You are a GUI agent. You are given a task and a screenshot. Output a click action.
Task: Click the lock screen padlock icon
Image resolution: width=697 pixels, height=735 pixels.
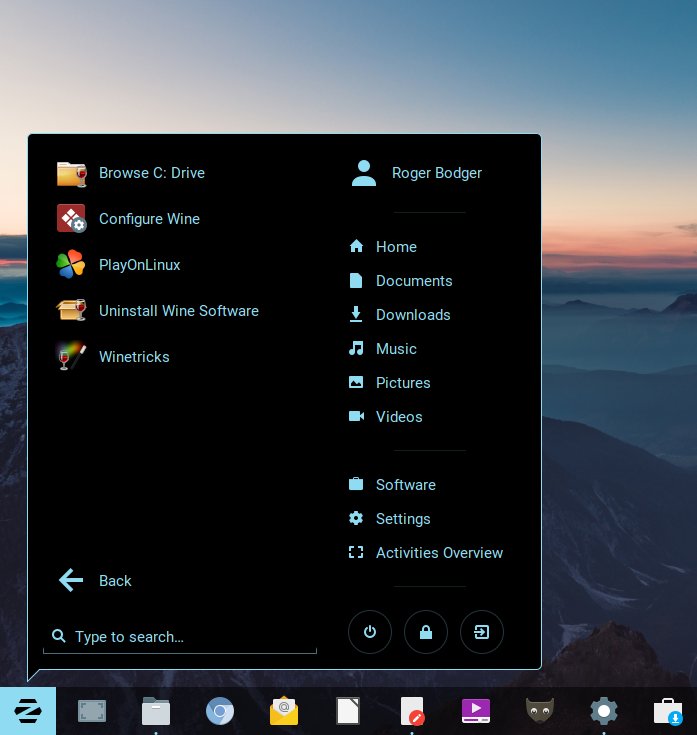click(426, 632)
